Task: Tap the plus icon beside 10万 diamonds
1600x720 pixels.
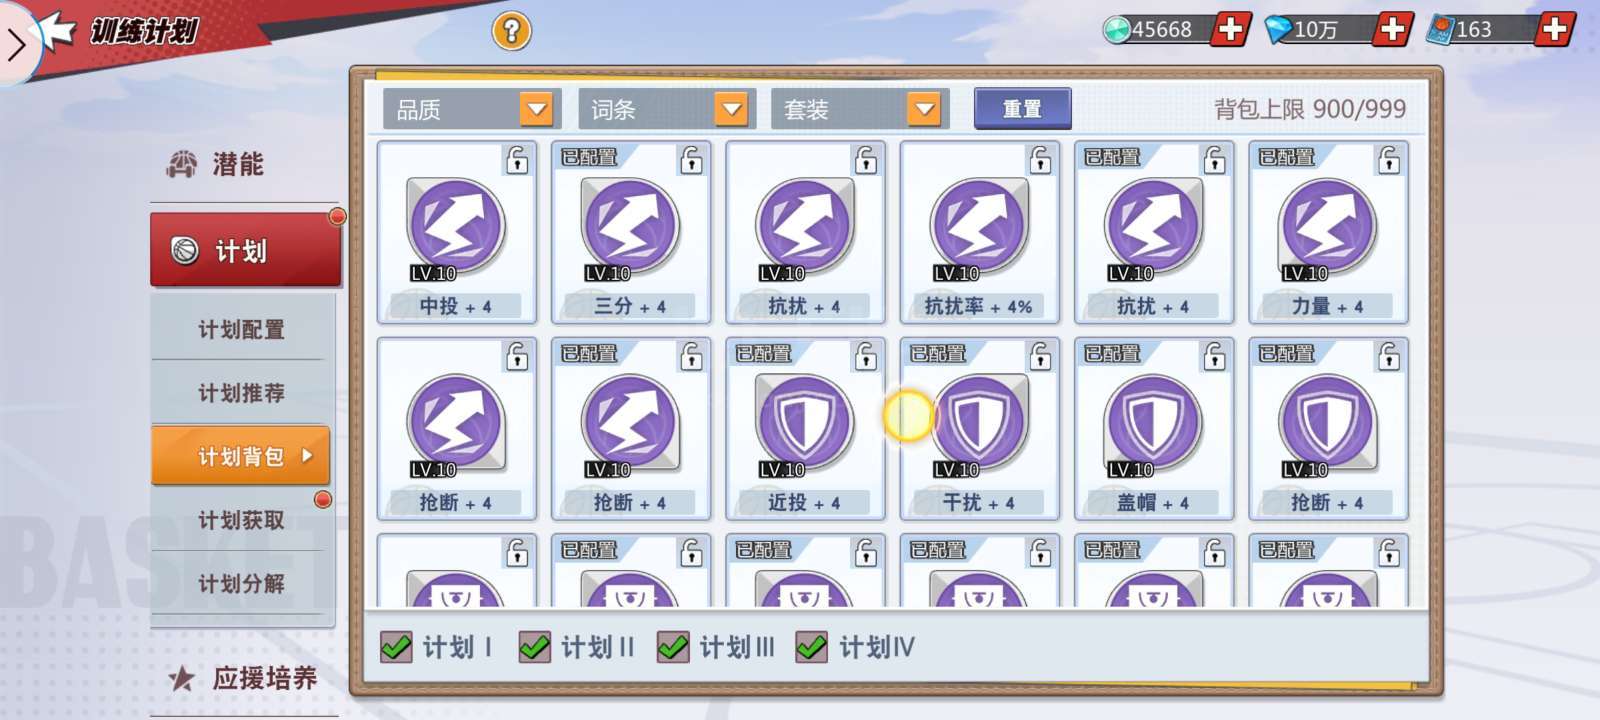Action: point(1392,29)
